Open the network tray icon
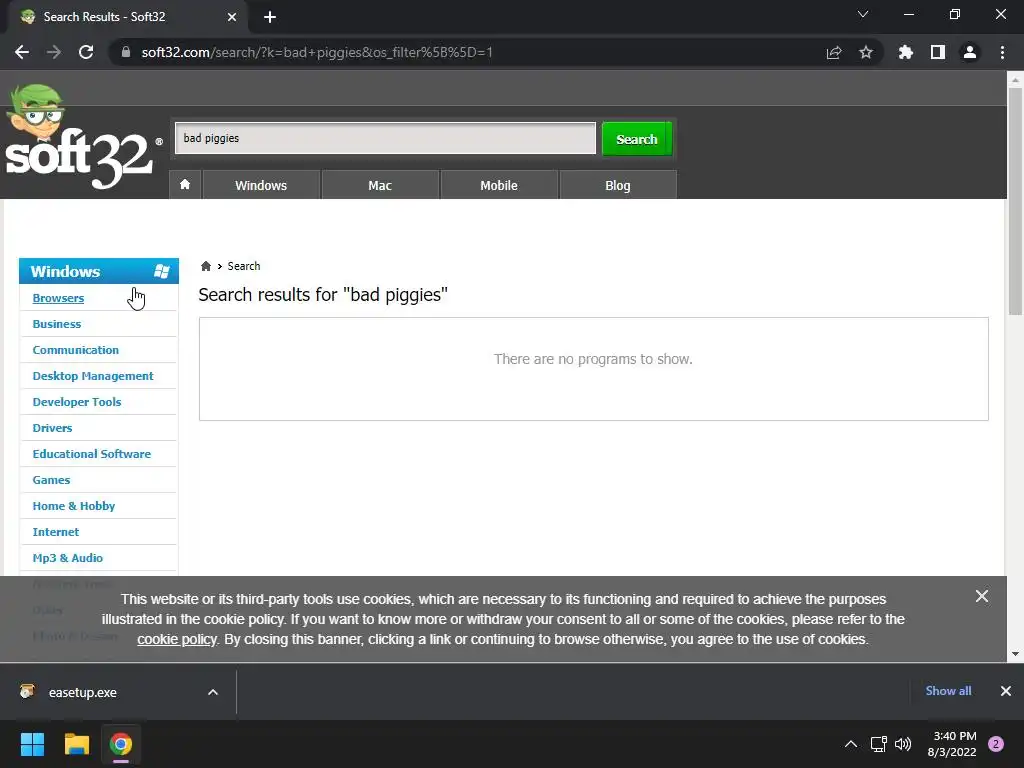The height and width of the screenshot is (768, 1024). (878, 744)
